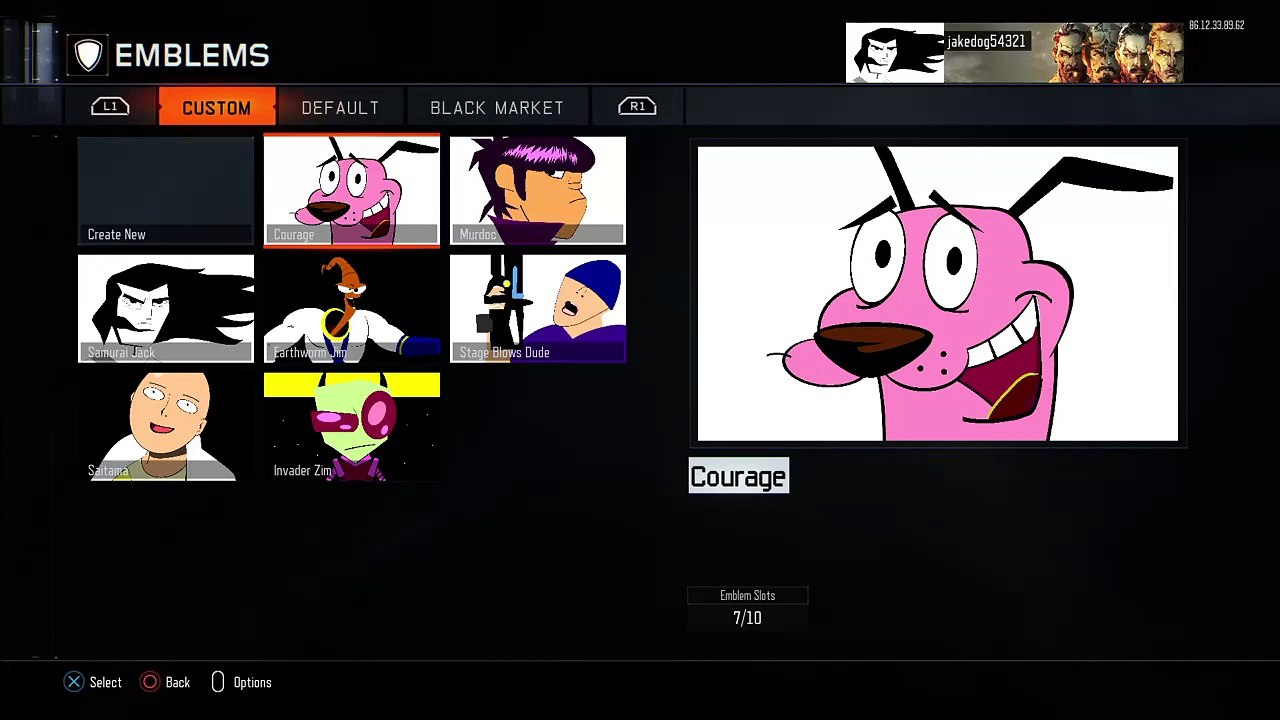This screenshot has width=1280, height=720.
Task: Select the Invader Zim emblem thumbnail
Action: click(x=352, y=426)
